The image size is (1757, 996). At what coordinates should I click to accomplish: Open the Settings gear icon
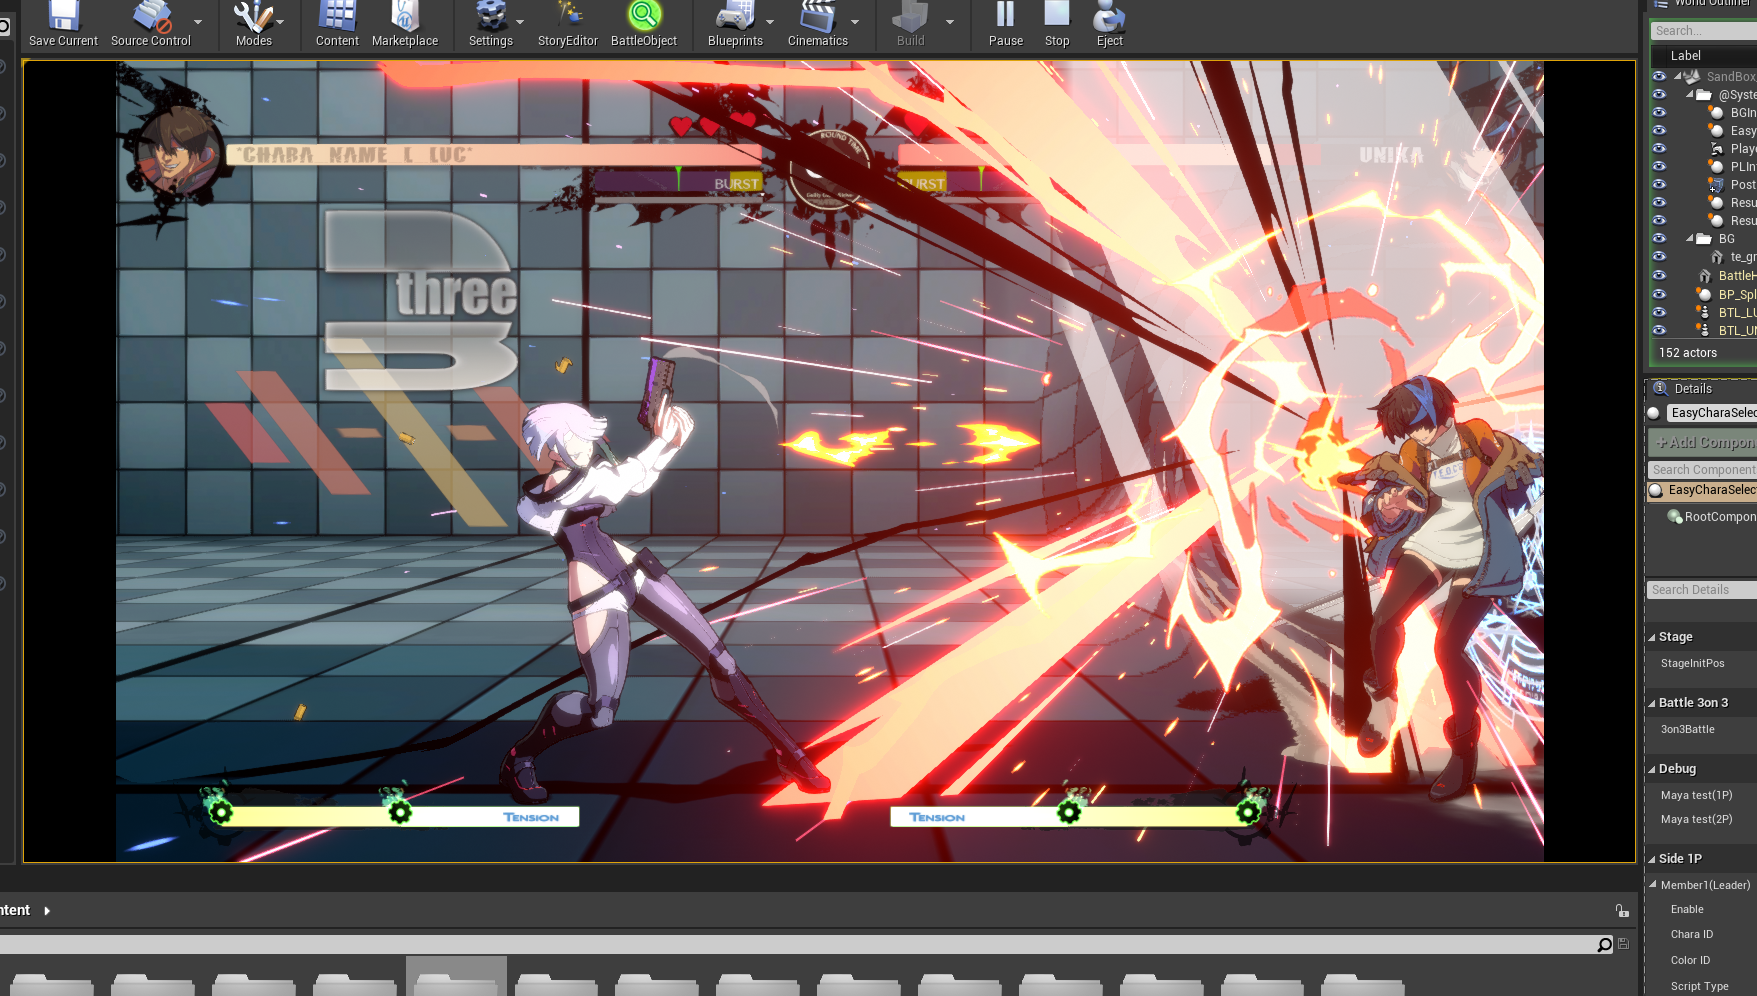pyautogui.click(x=490, y=16)
